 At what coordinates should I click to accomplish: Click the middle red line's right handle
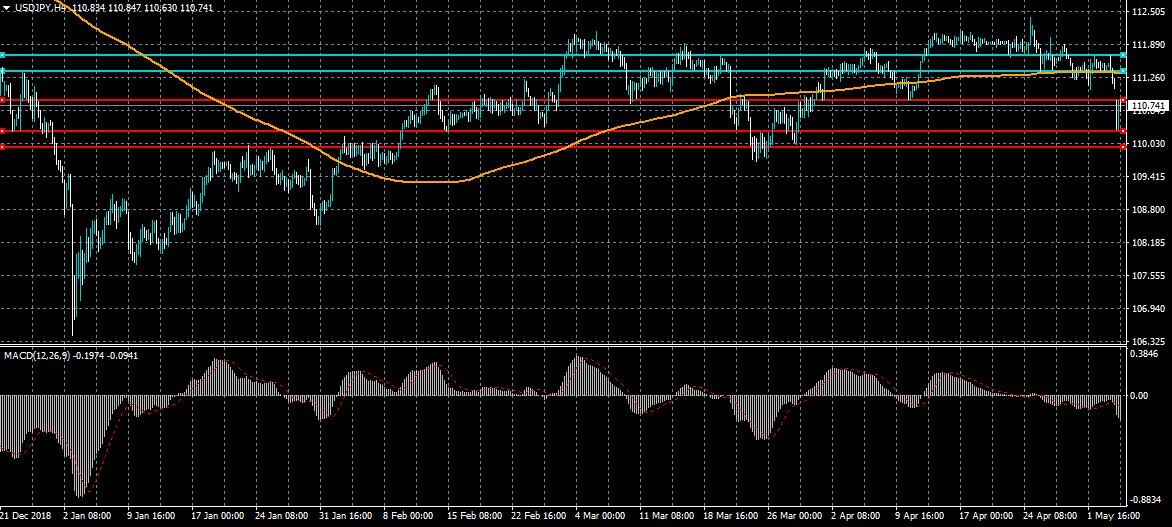1123,131
